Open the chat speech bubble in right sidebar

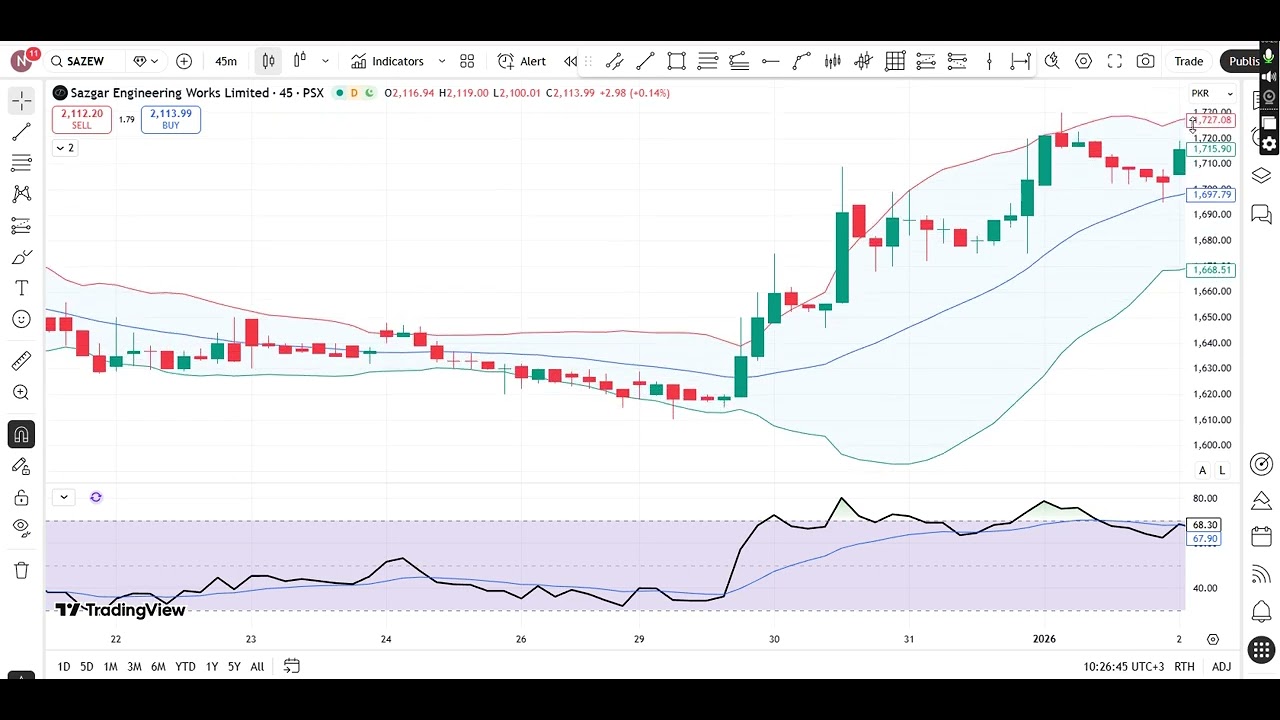point(1261,215)
